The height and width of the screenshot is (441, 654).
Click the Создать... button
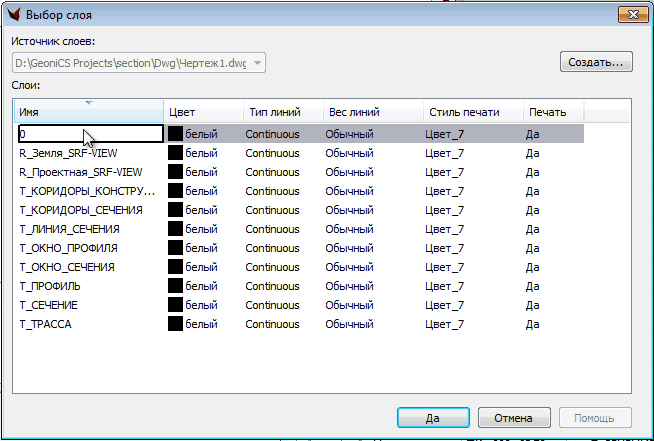point(596,62)
